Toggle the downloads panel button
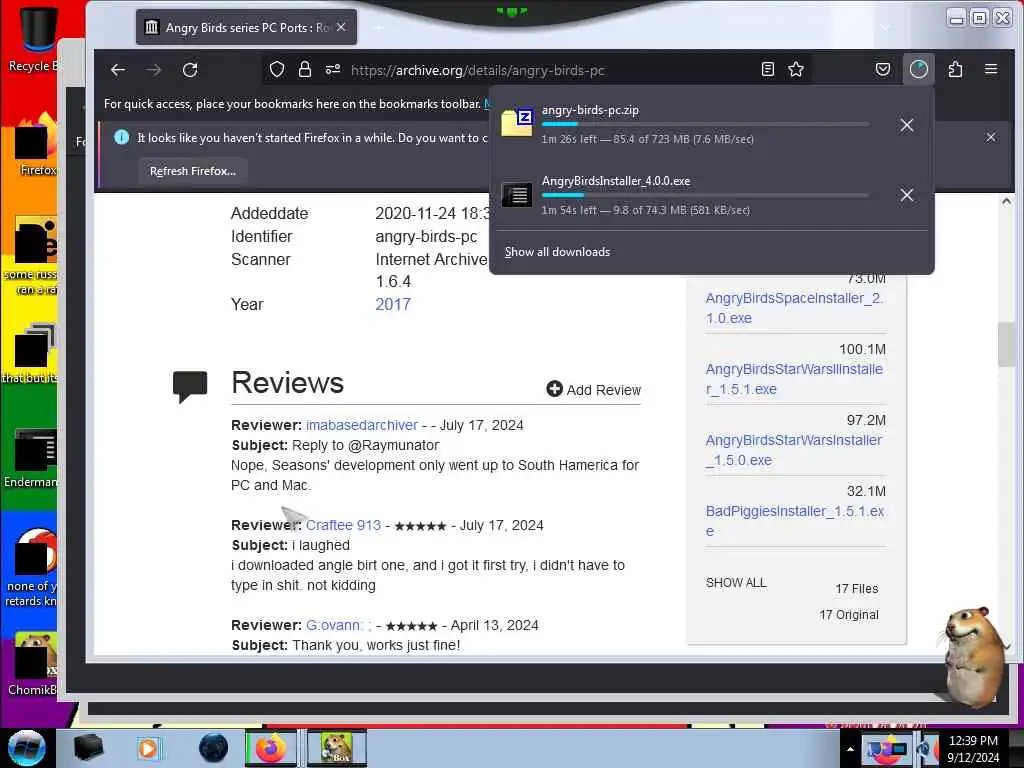 [918, 69]
